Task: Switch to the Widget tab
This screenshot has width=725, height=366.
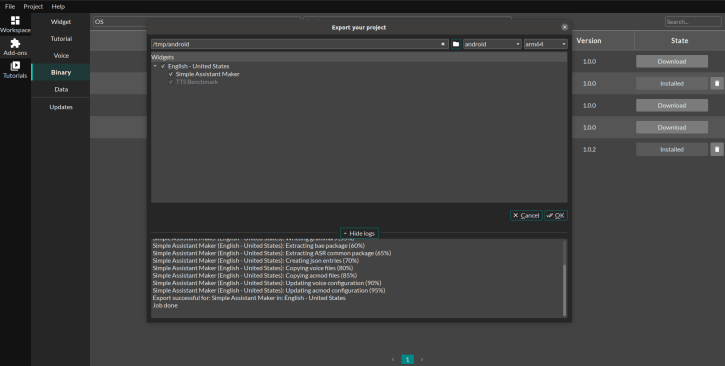Action: [x=61, y=22]
